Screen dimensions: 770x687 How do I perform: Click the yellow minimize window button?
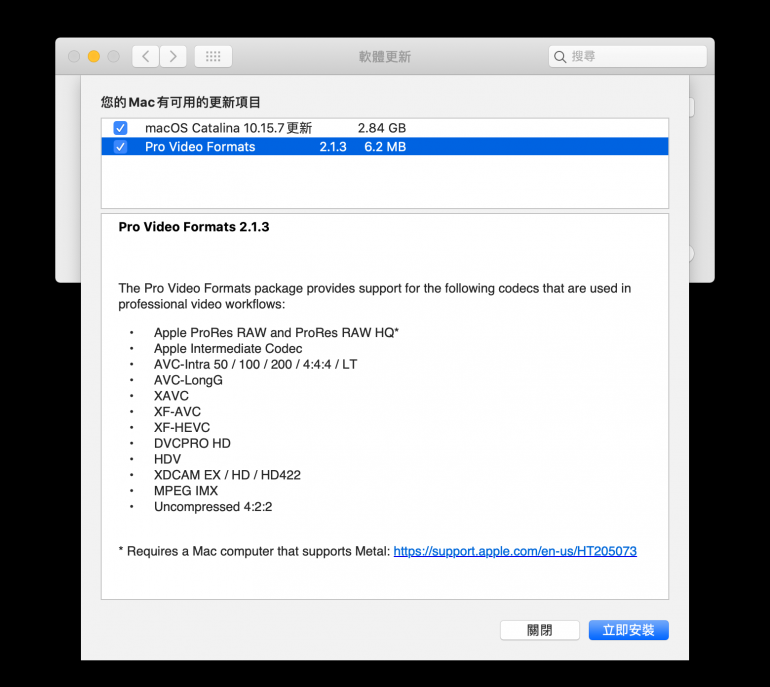[x=94, y=57]
